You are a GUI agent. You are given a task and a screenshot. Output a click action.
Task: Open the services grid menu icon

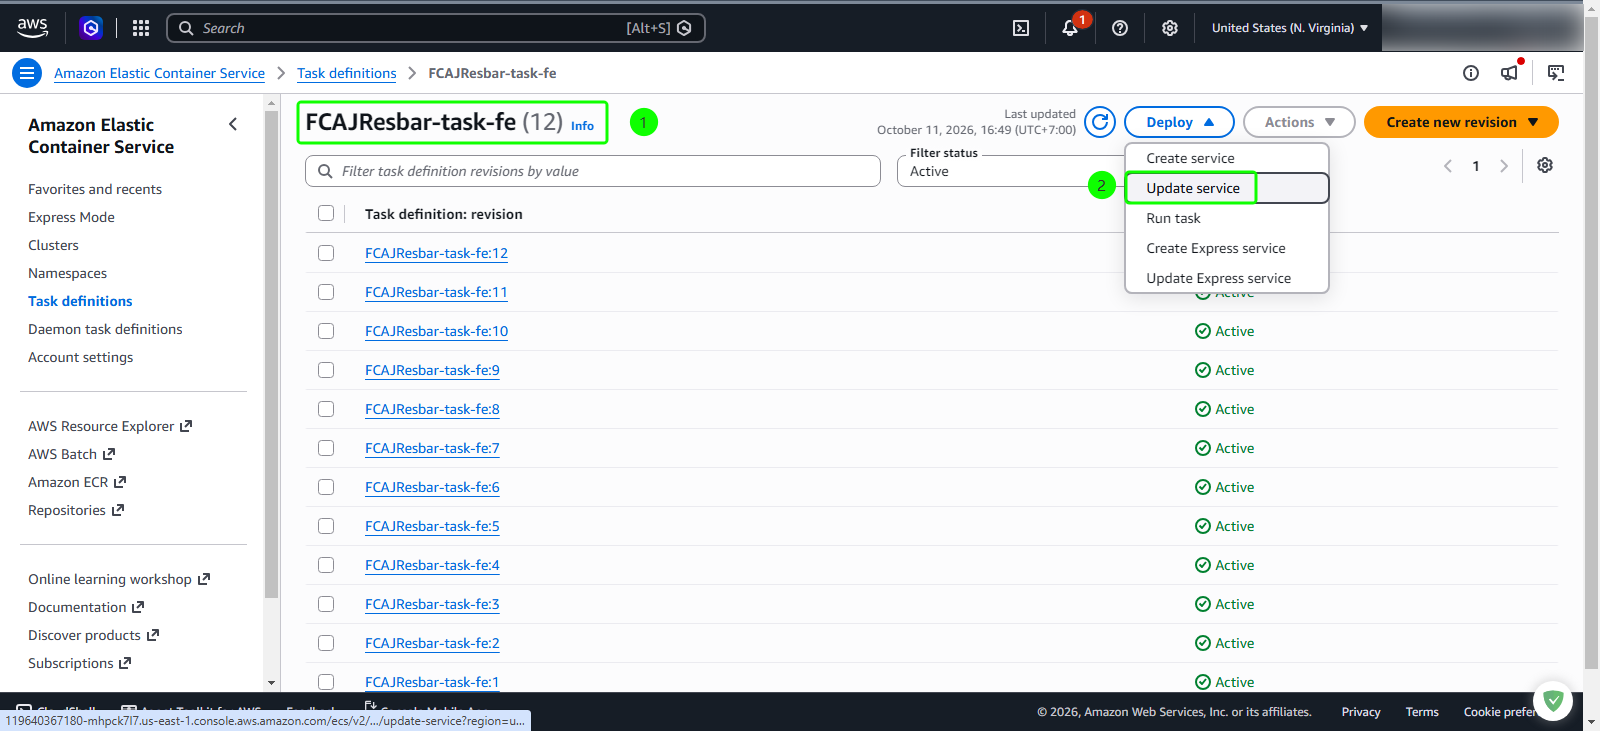141,28
